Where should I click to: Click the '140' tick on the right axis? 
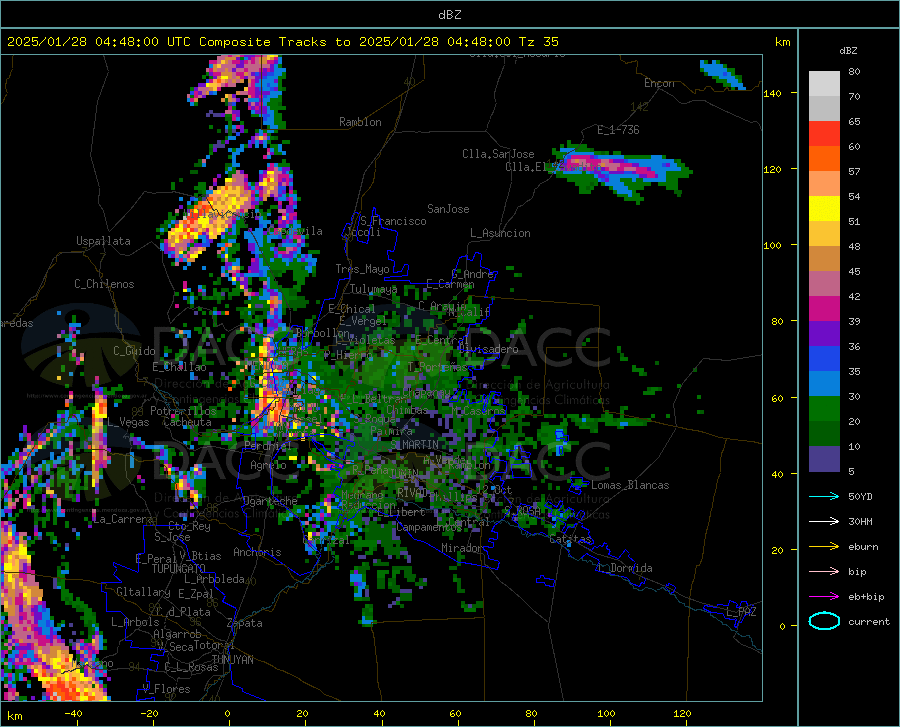[773, 93]
